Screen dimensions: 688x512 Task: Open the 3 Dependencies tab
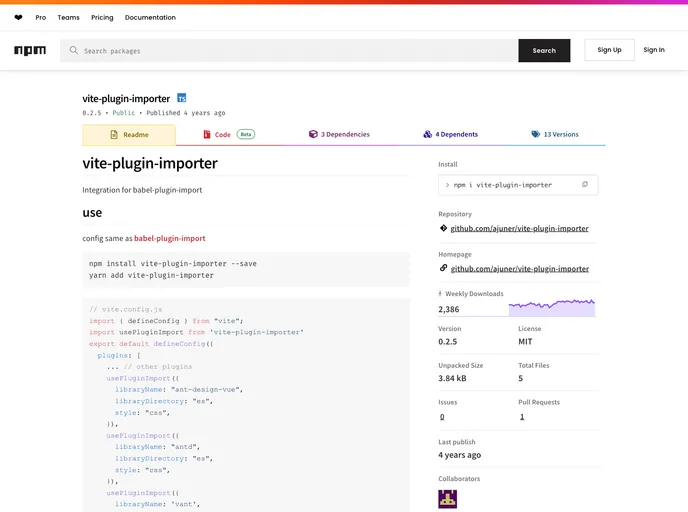coord(339,134)
